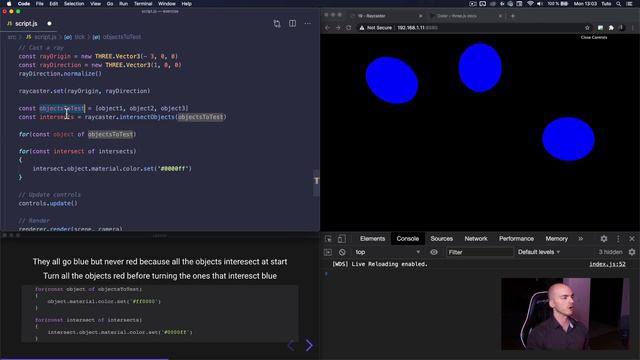Open the browser extensions puzzle icon

(611, 28)
